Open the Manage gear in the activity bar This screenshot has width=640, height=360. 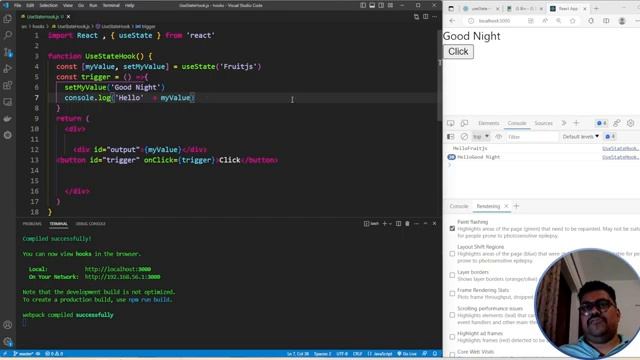pyautogui.click(x=8, y=341)
